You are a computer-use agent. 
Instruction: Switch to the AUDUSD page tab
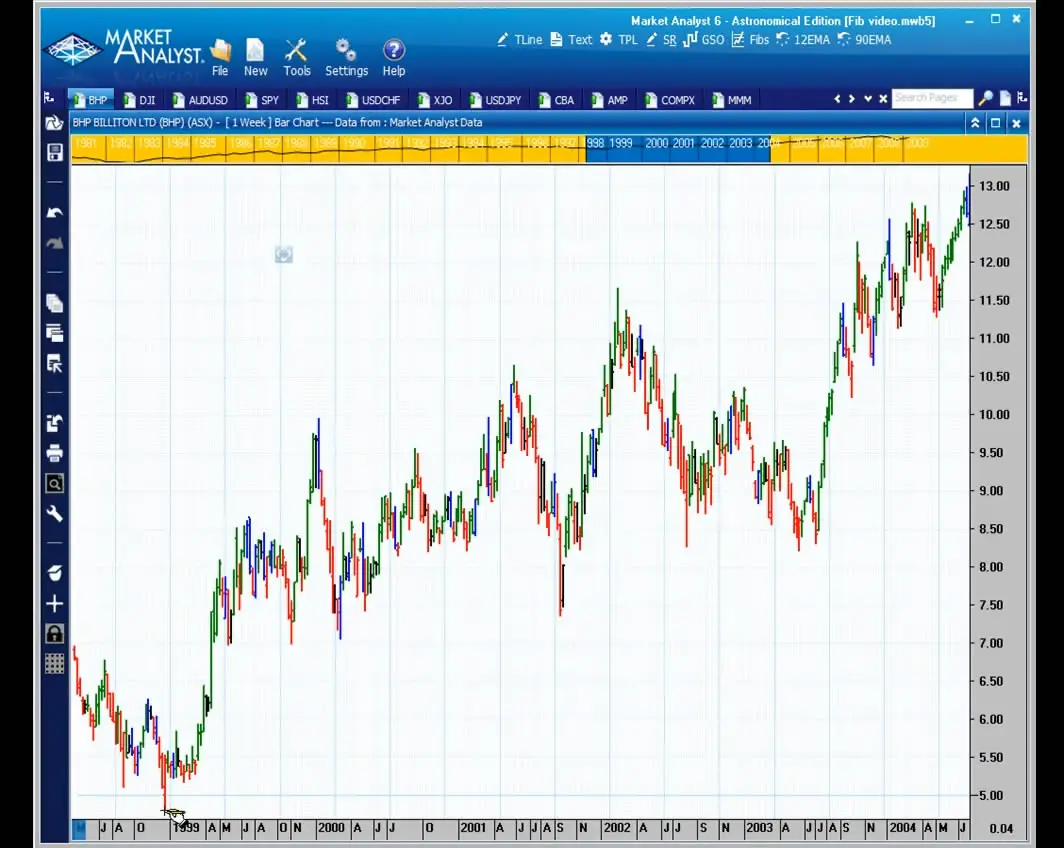200,100
